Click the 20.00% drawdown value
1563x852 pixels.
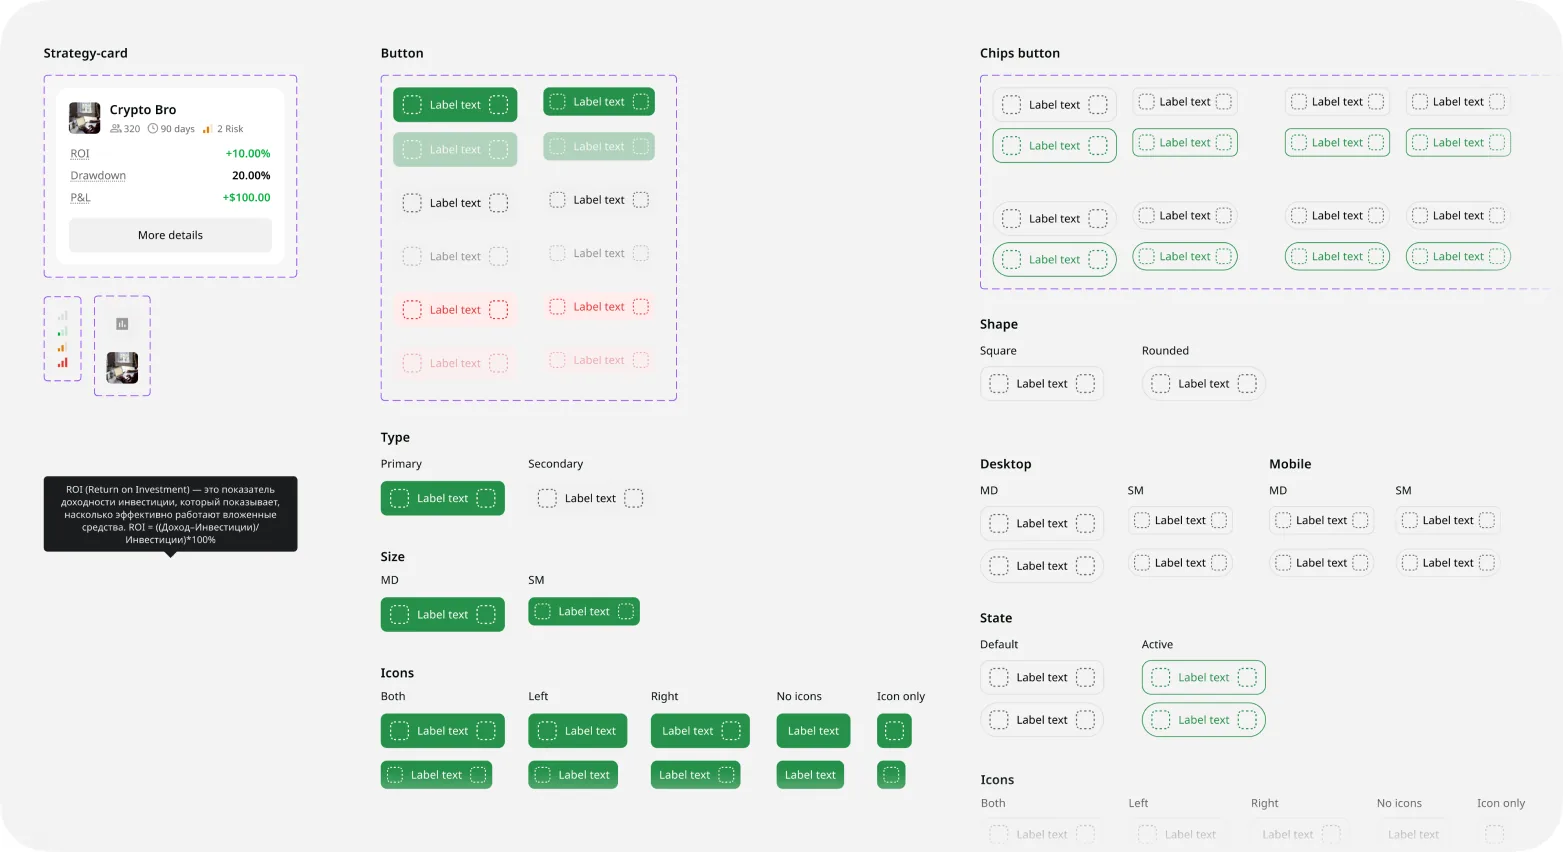(251, 176)
